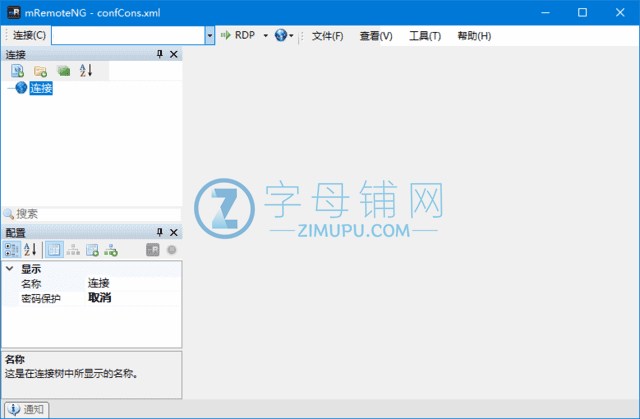
Task: Close the 连接 panel
Action: pyautogui.click(x=174, y=54)
